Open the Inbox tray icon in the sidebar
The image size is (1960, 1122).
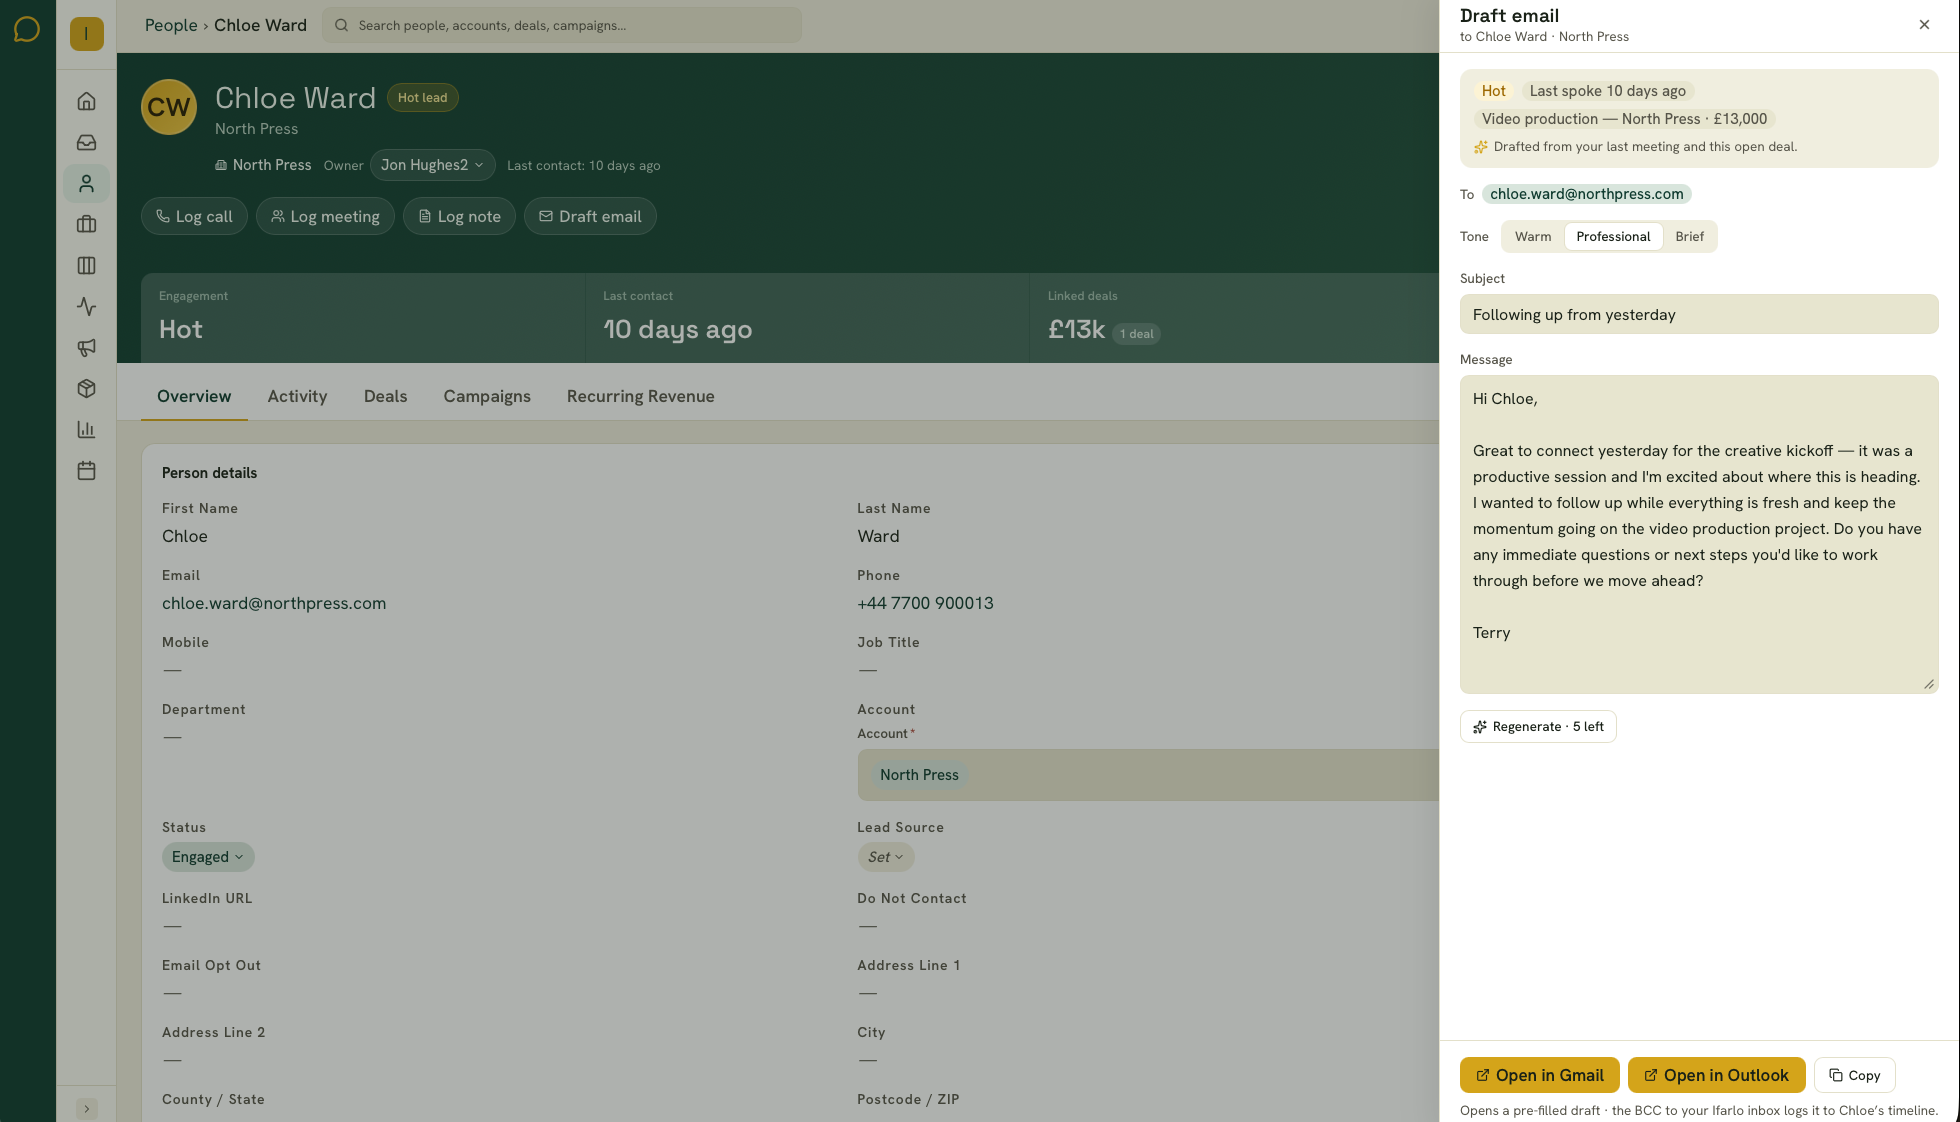pyautogui.click(x=87, y=142)
